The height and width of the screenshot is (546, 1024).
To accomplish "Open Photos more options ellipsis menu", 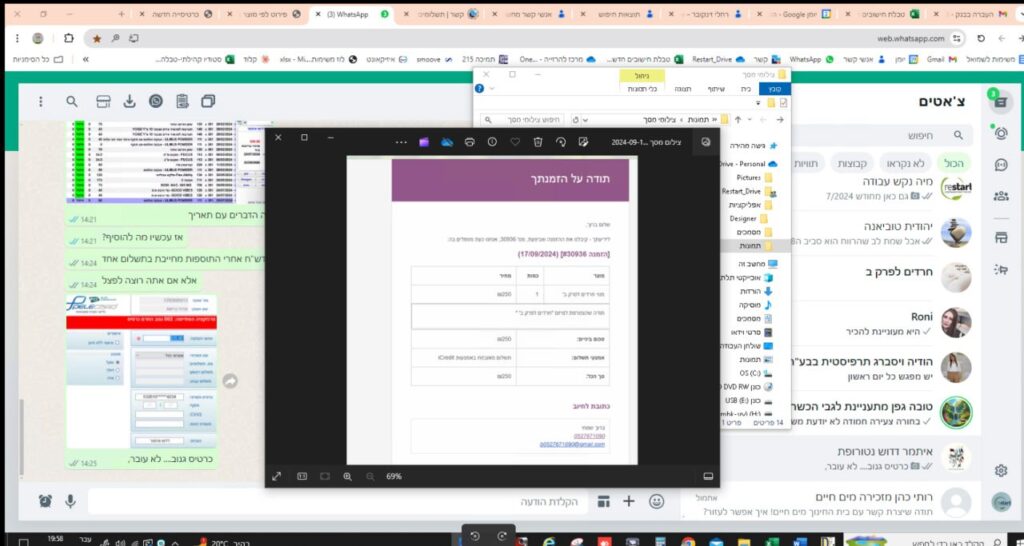I will pyautogui.click(x=401, y=142).
